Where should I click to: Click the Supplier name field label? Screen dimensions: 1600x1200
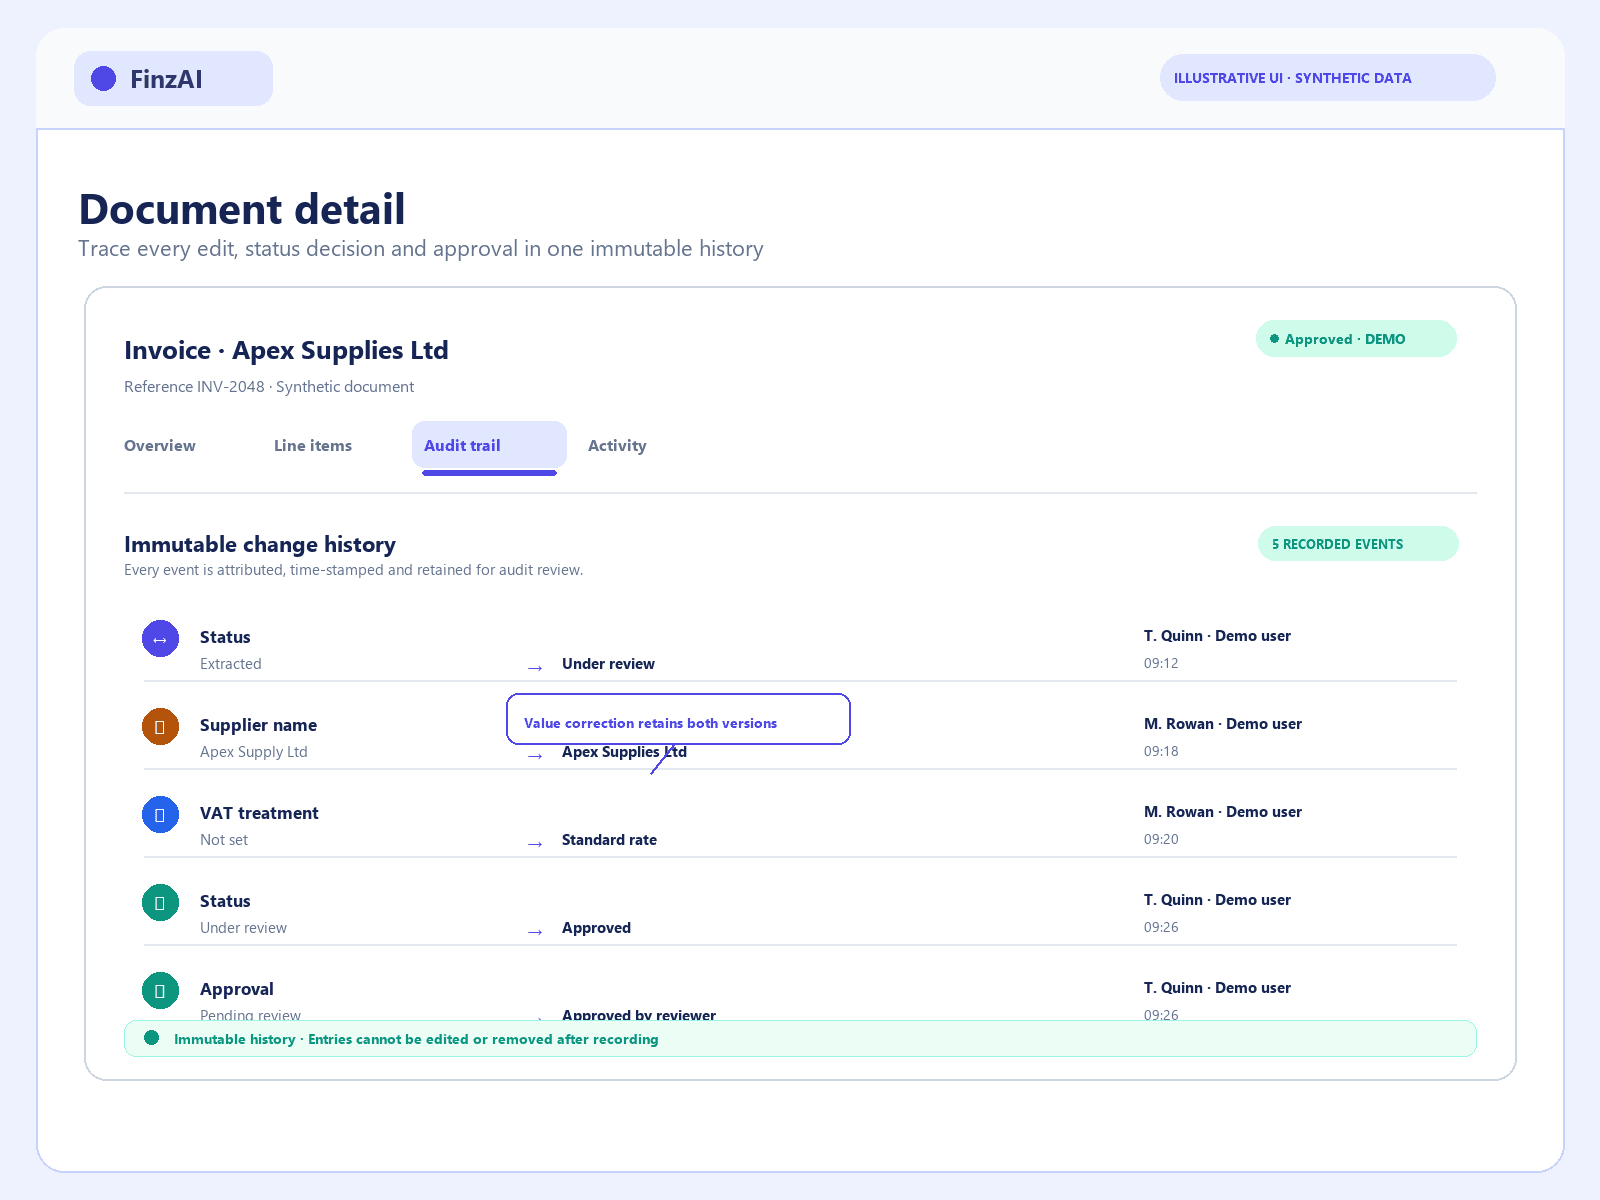(x=258, y=725)
